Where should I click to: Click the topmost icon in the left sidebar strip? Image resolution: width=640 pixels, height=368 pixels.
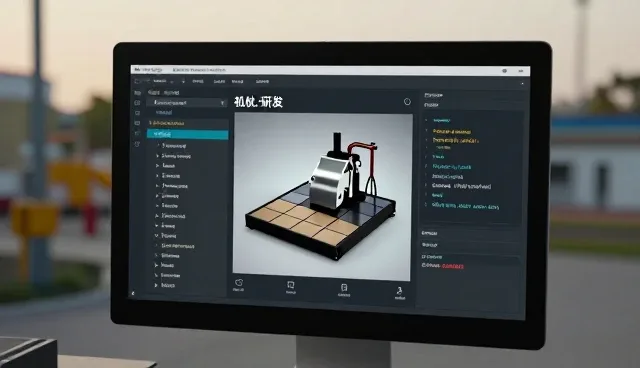(137, 93)
